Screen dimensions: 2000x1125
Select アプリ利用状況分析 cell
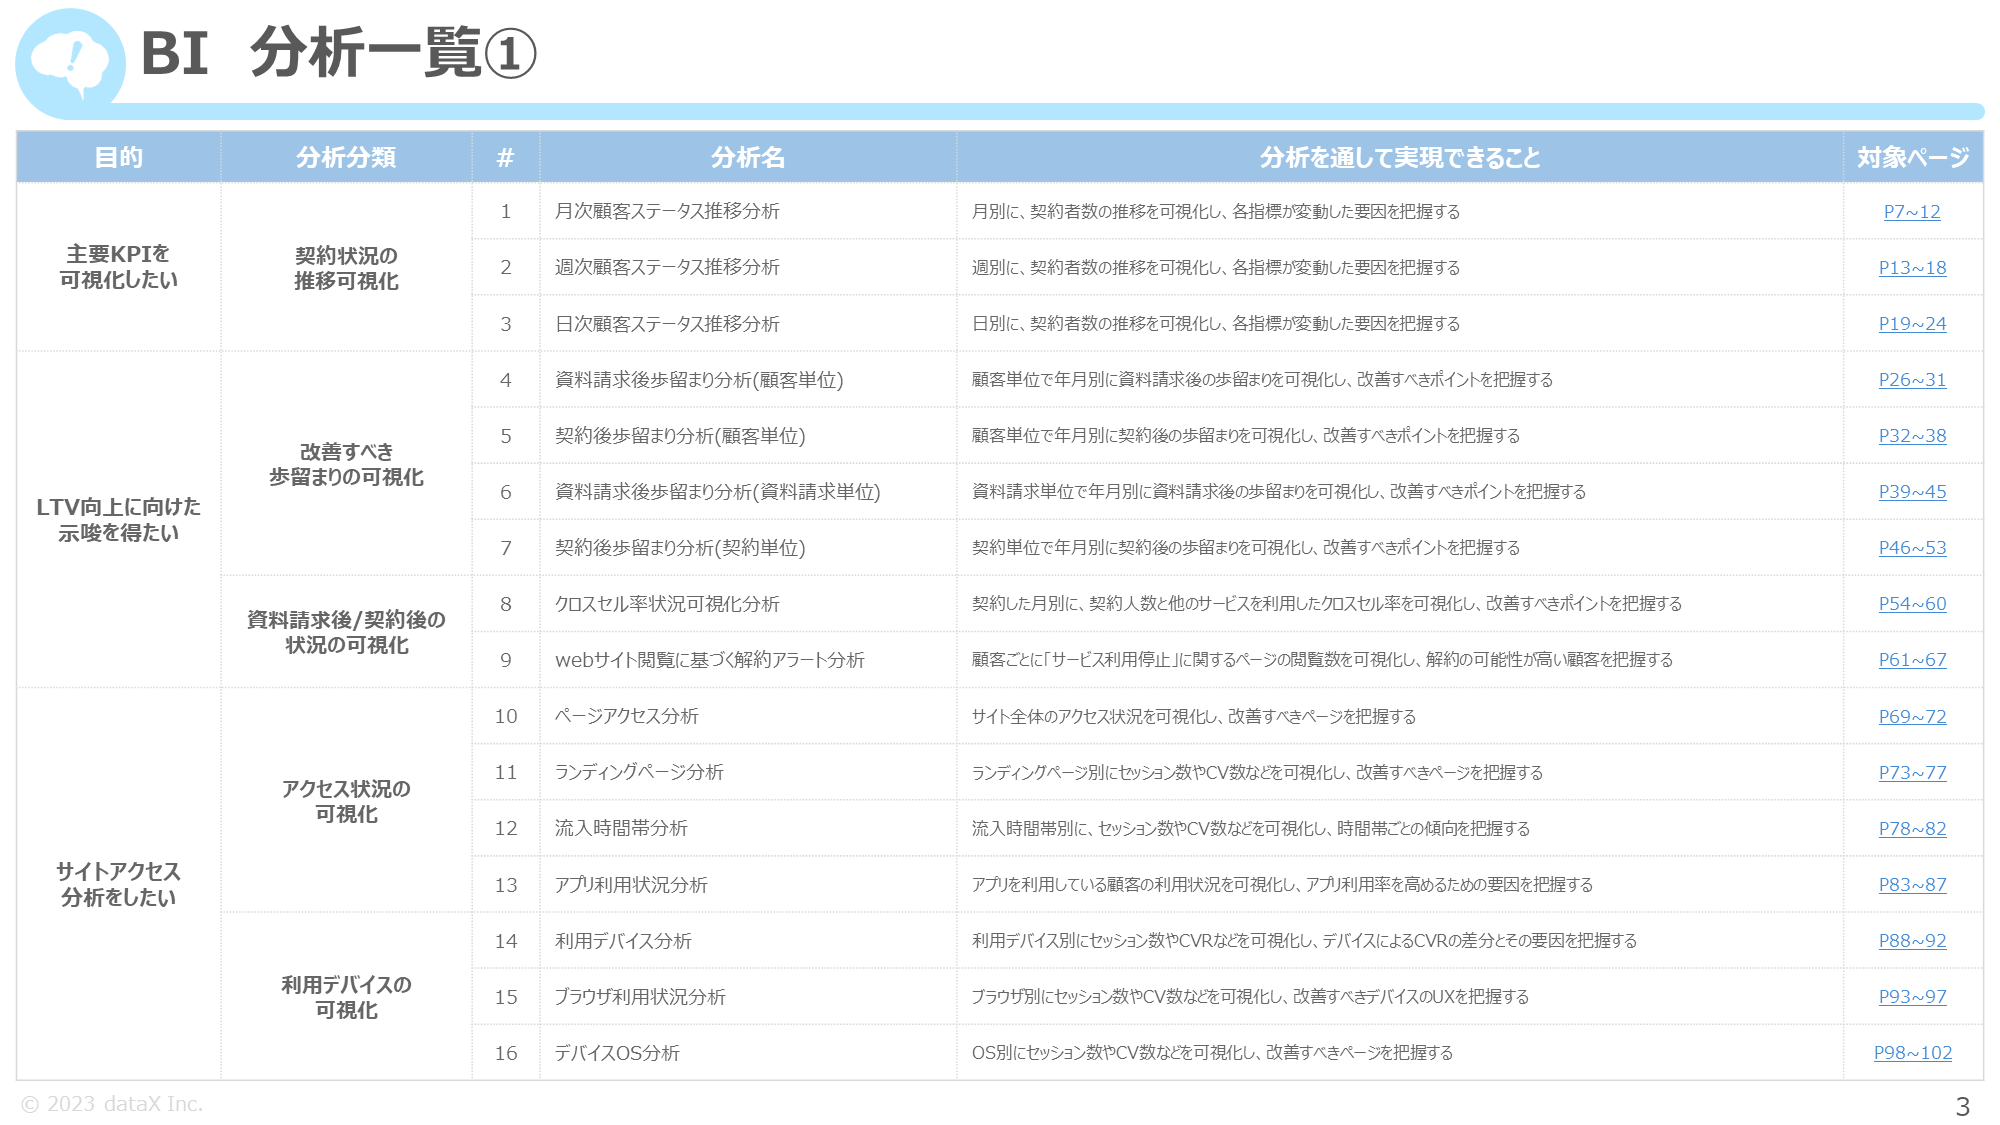pos(748,884)
